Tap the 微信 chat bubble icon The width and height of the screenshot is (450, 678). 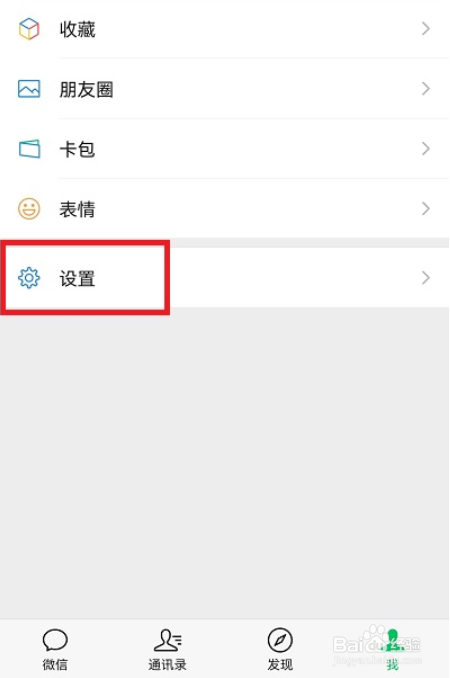coord(55,640)
